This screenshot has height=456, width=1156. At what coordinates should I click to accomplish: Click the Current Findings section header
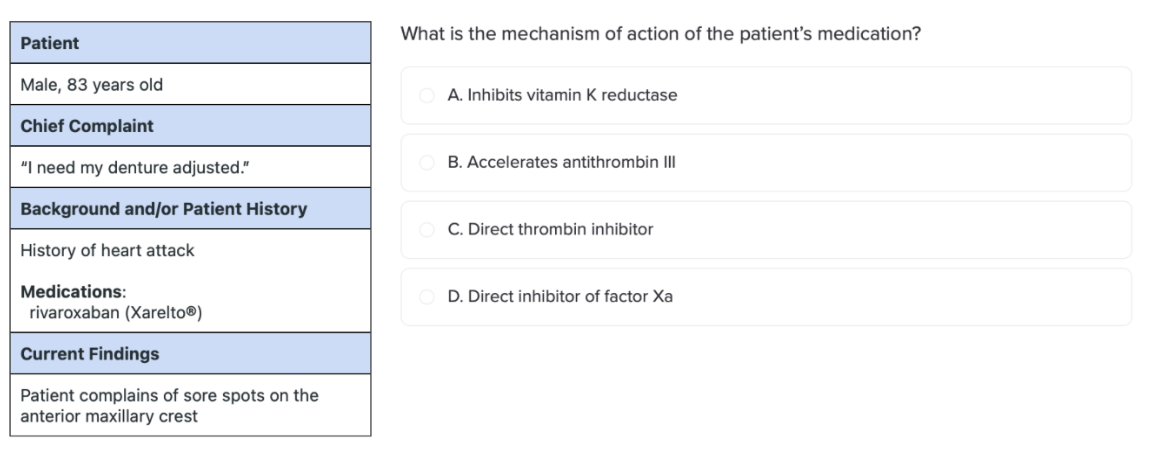(x=190, y=354)
